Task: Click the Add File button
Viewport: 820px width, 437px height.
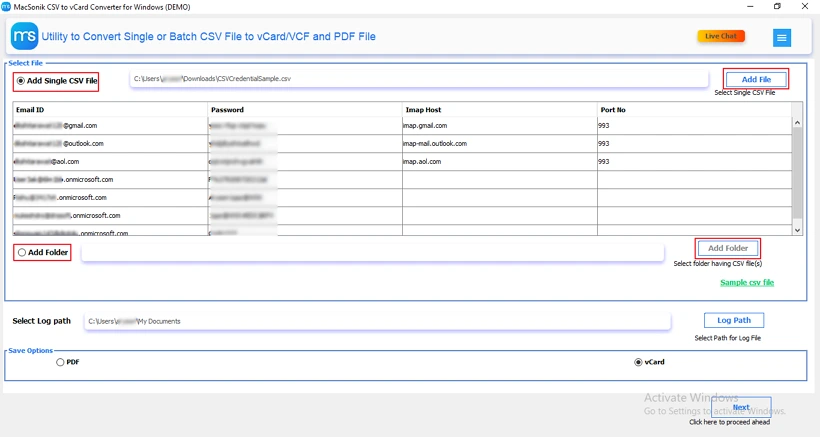Action: tap(756, 79)
